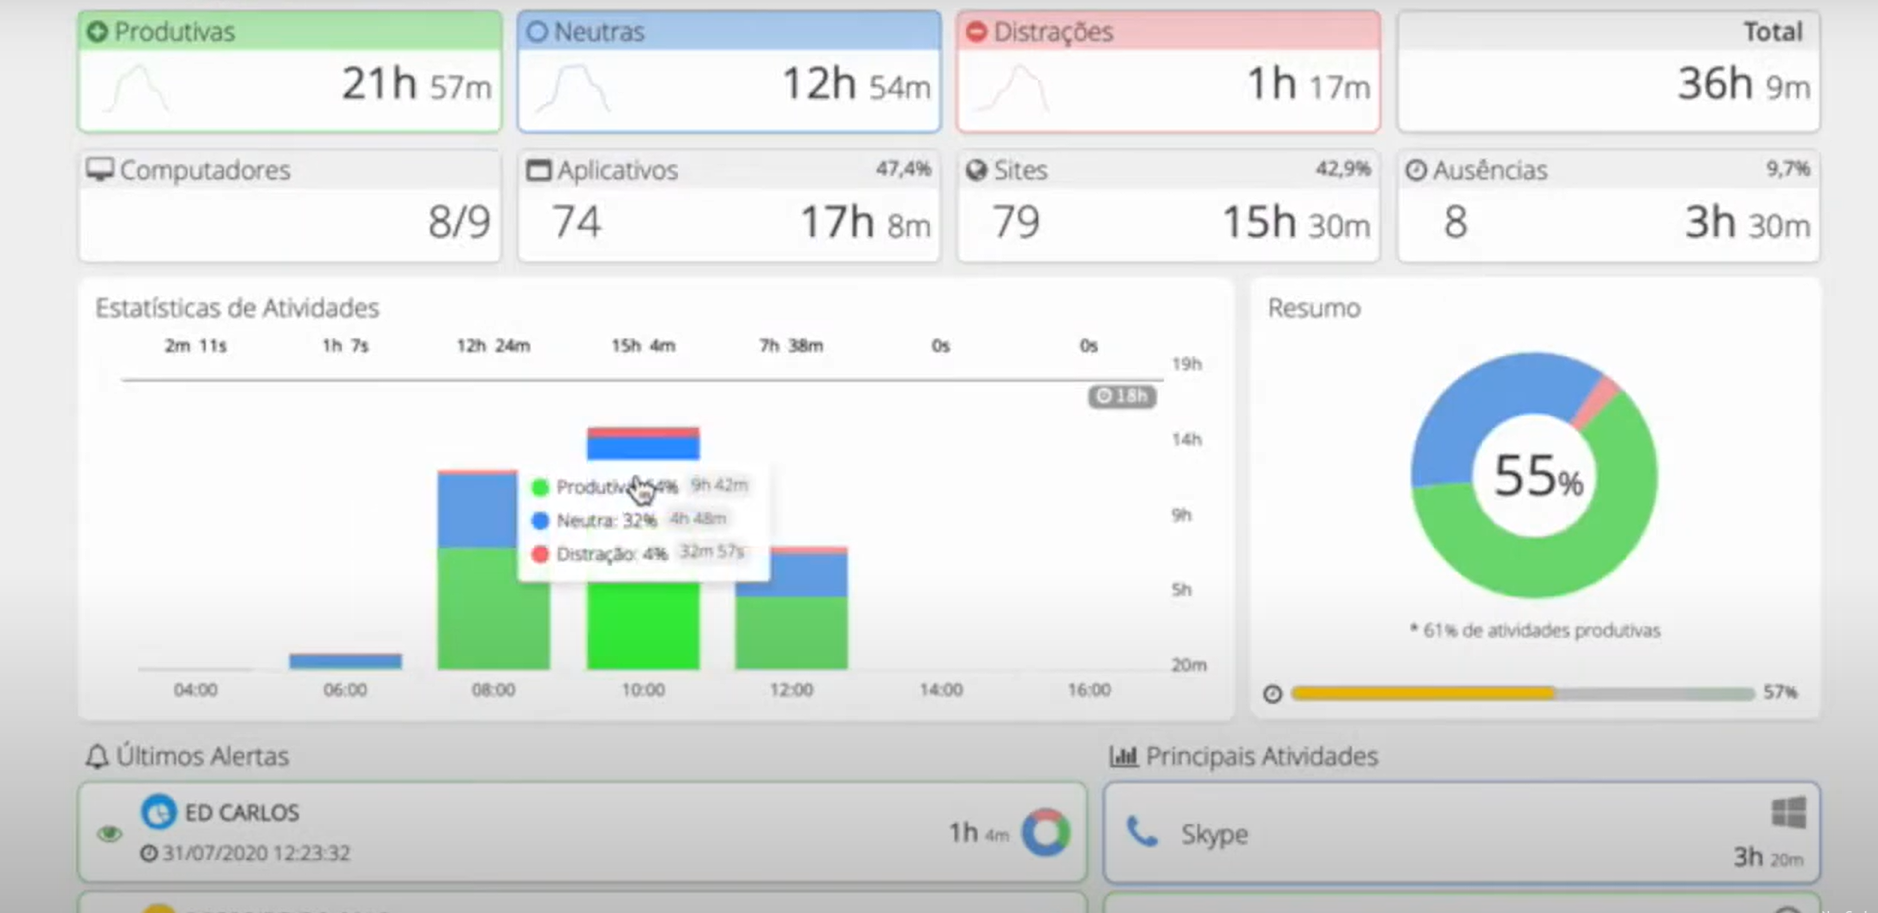Click the Principais Atividades bar chart icon

tap(1124, 756)
